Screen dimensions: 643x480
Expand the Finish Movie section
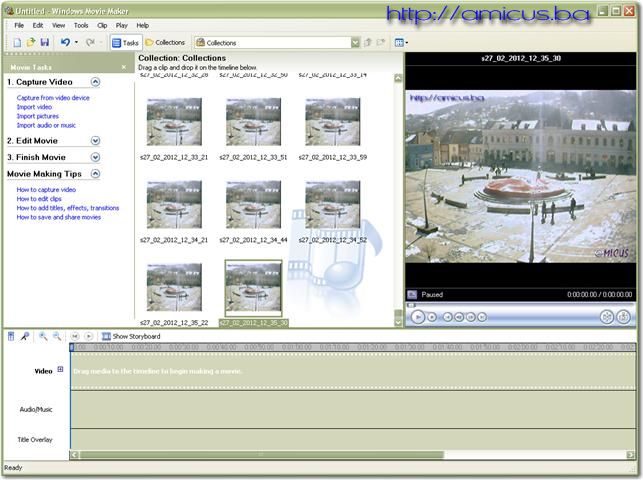coord(95,157)
